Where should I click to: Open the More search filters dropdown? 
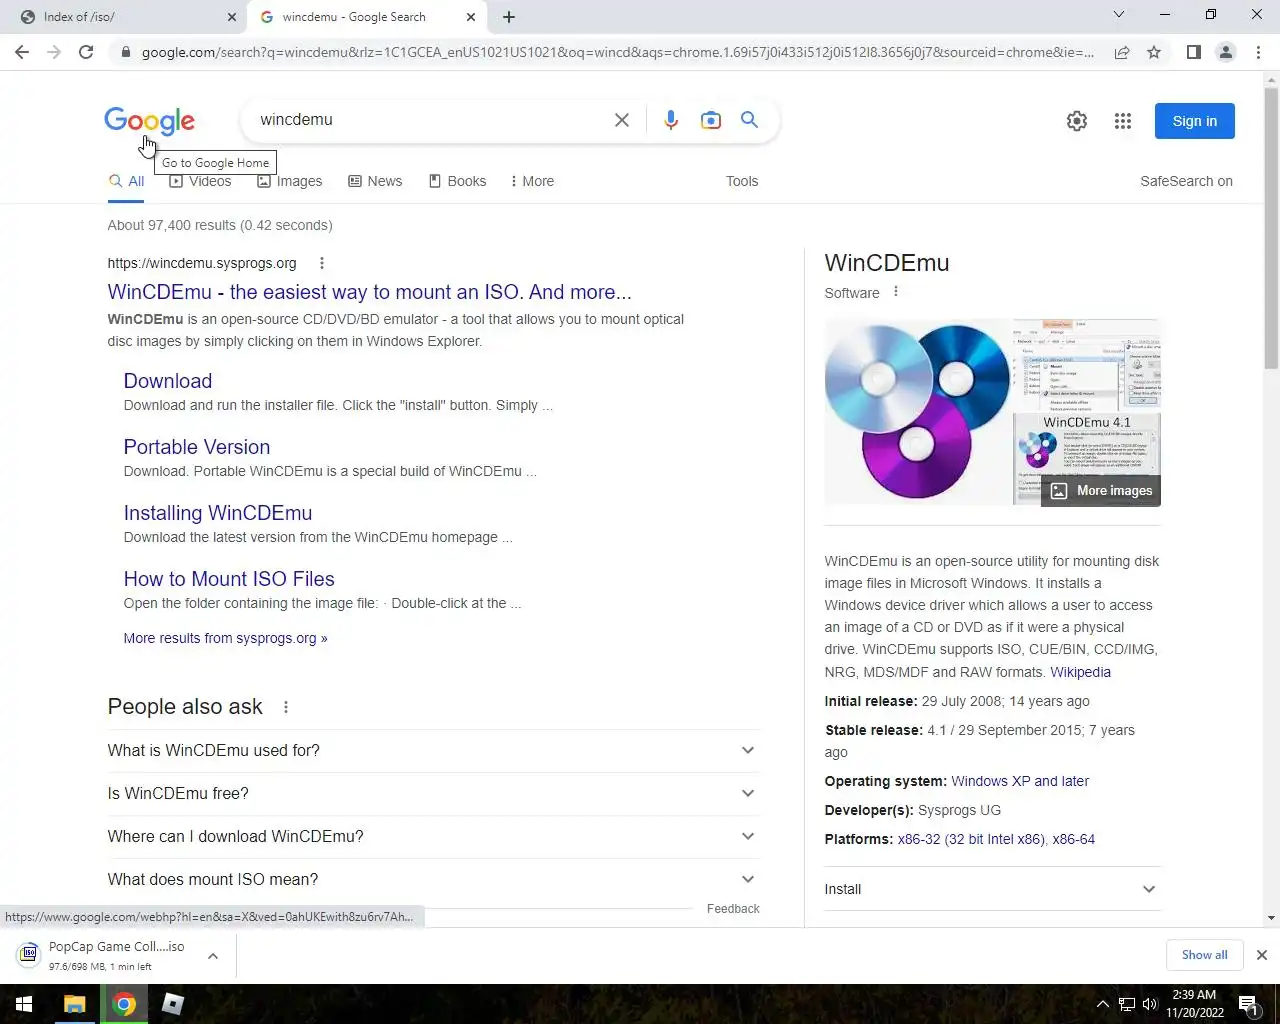(x=532, y=181)
